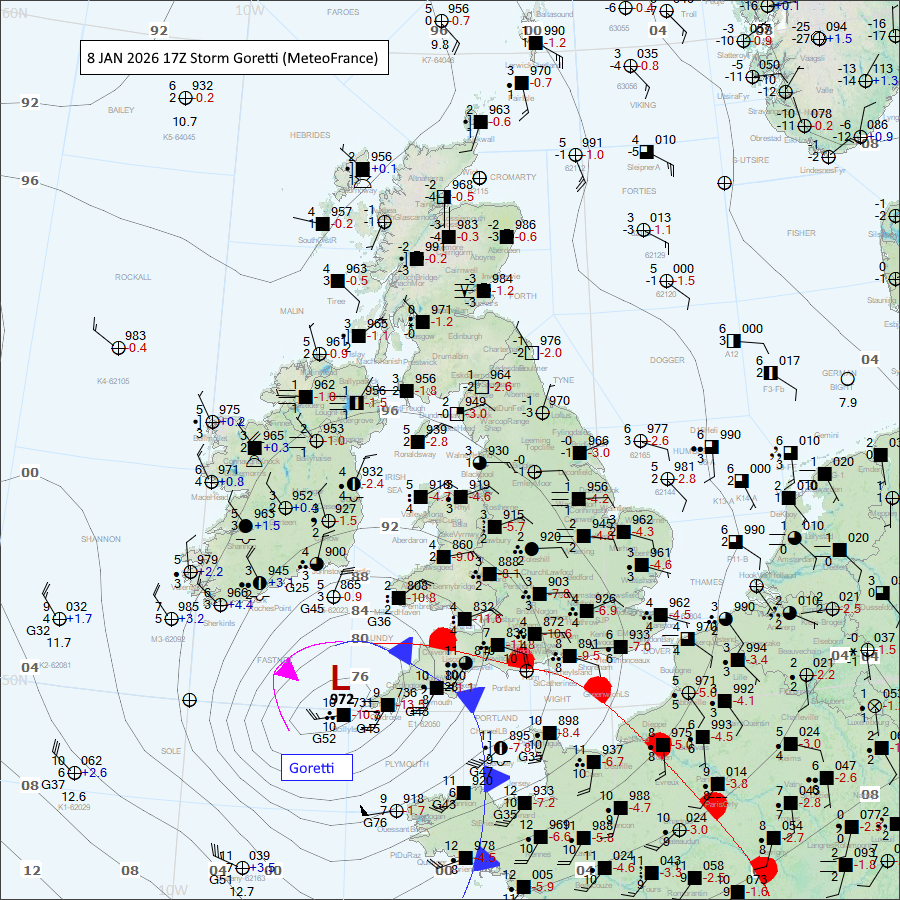Select the K4-62105 buoy circle near Rockall

(119, 347)
